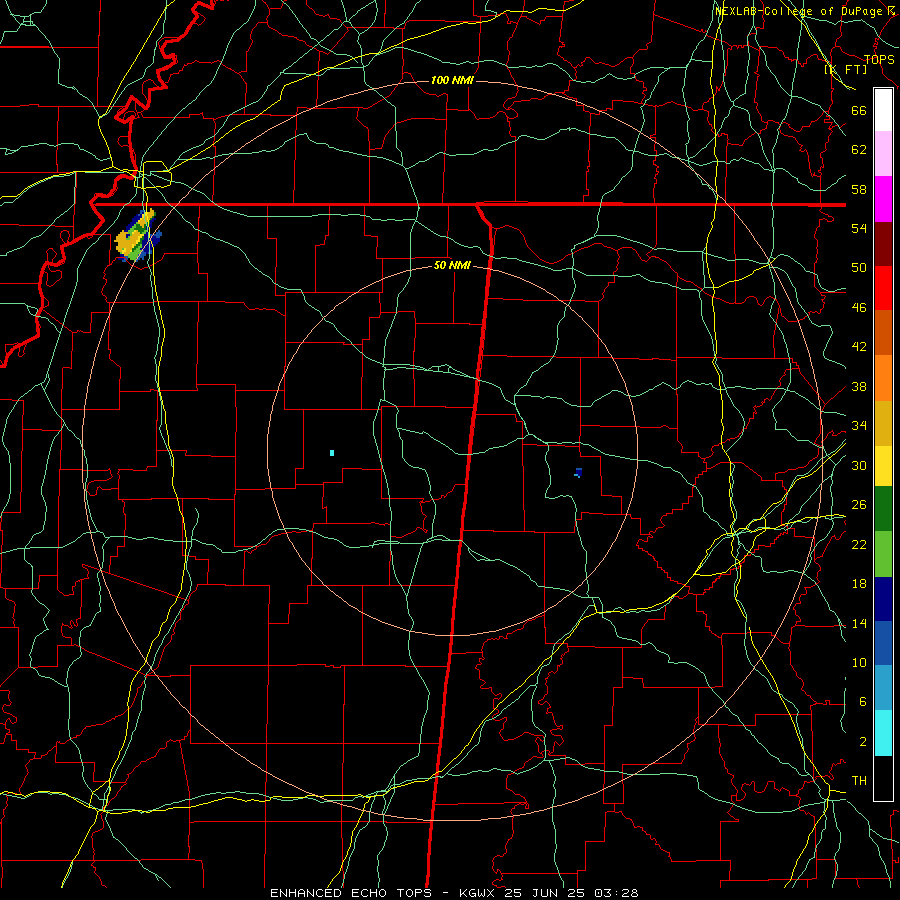This screenshot has width=900, height=900.
Task: Click the ENHANCED ECHO TOPS caption
Action: (x=351, y=893)
